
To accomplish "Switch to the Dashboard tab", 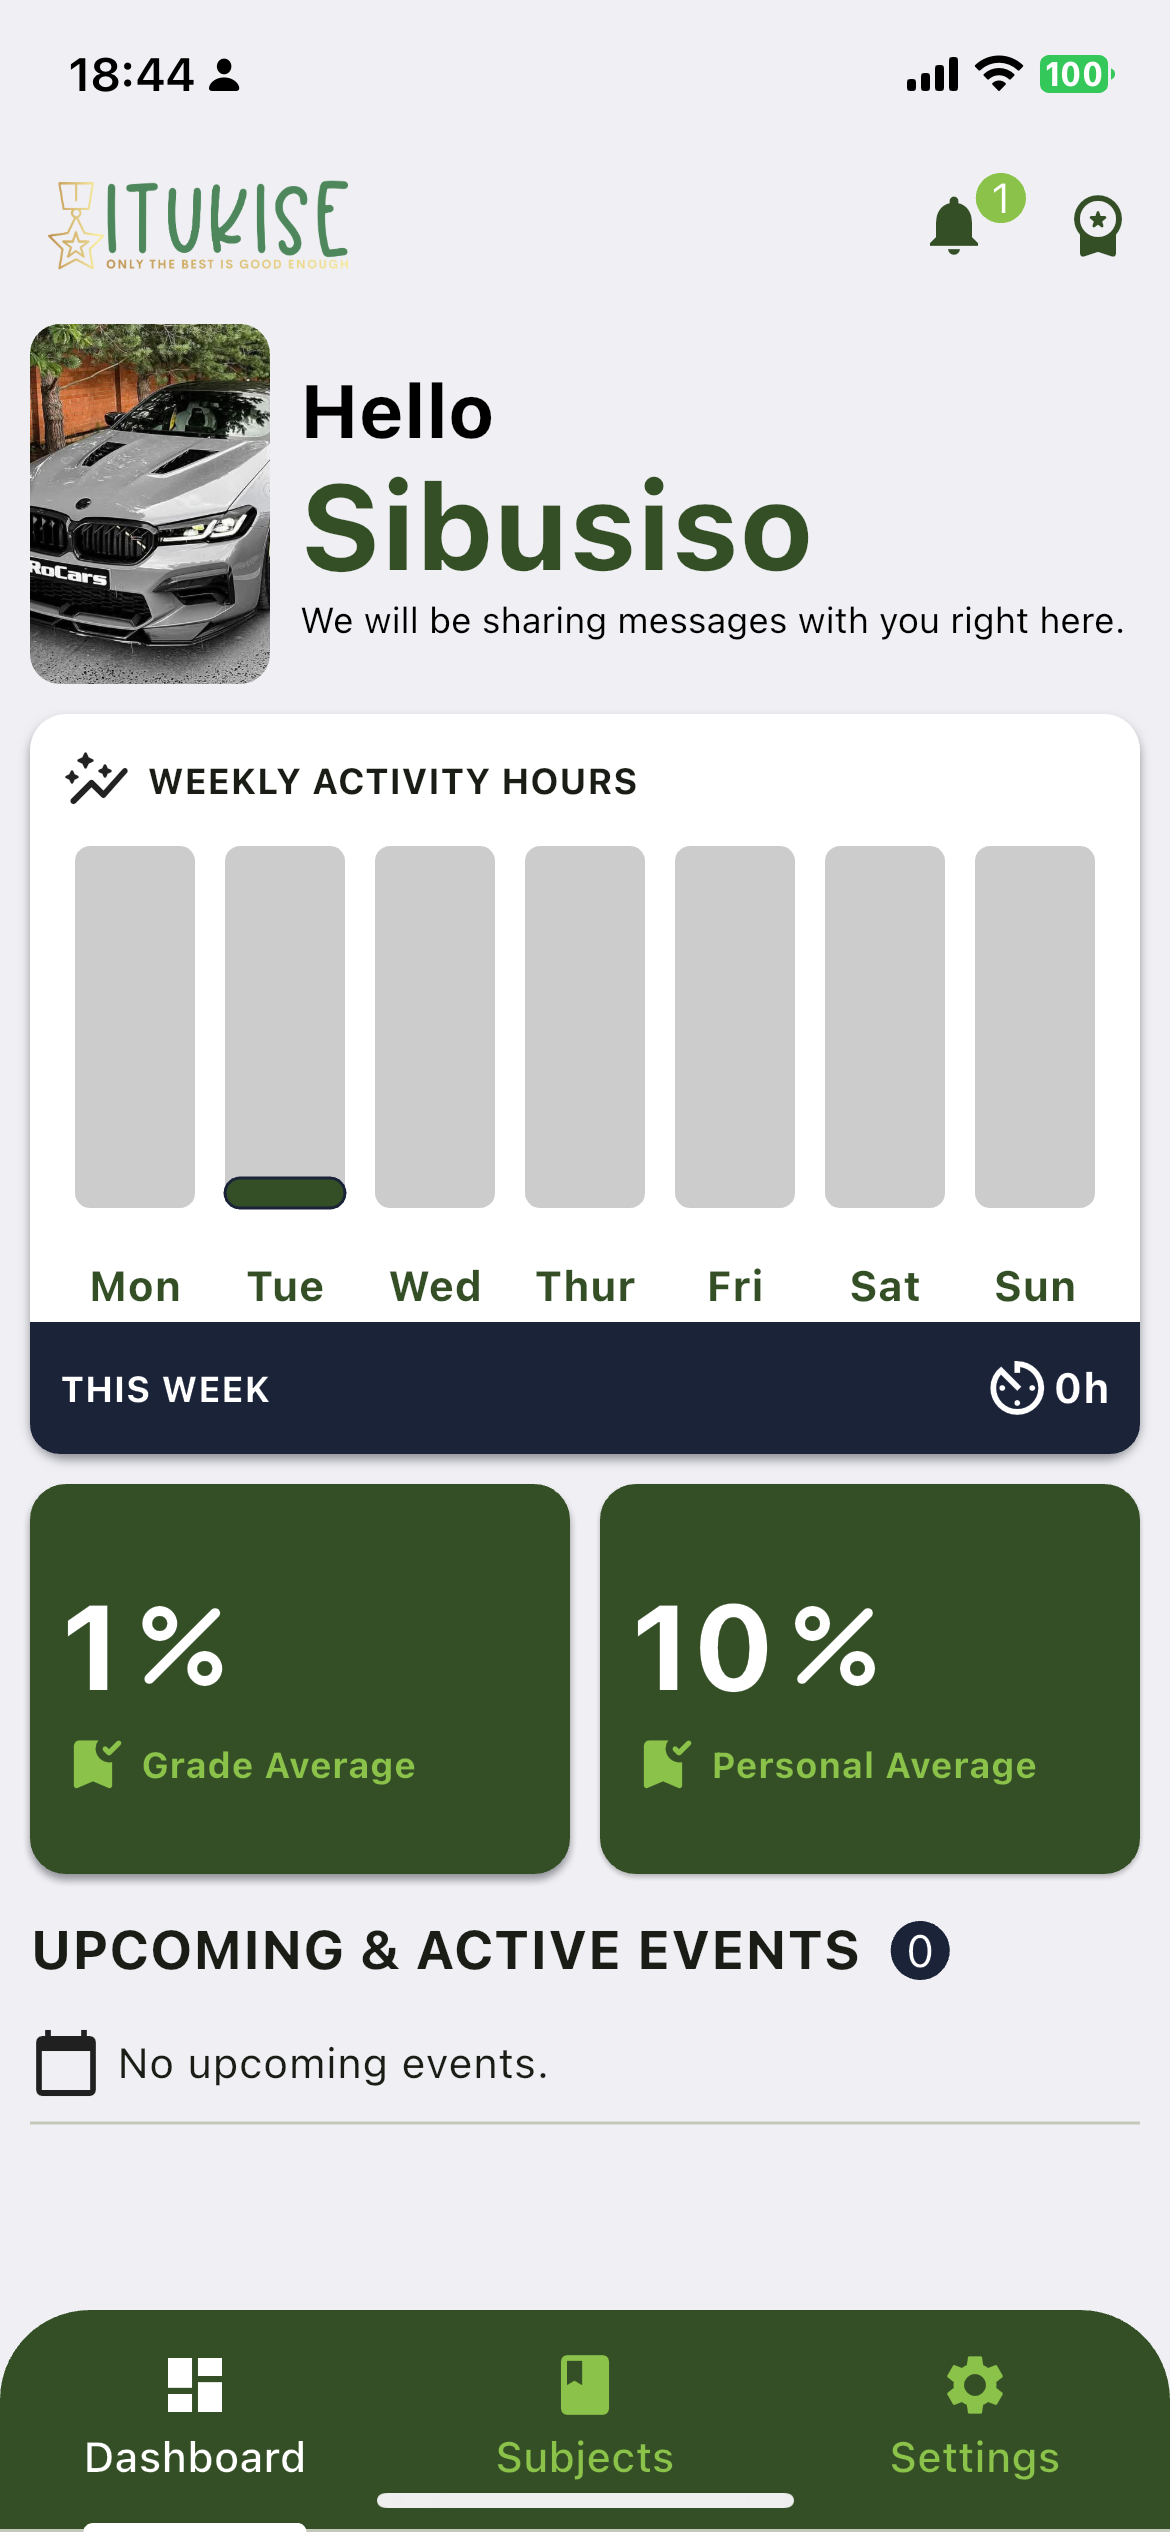I will [195, 2412].
